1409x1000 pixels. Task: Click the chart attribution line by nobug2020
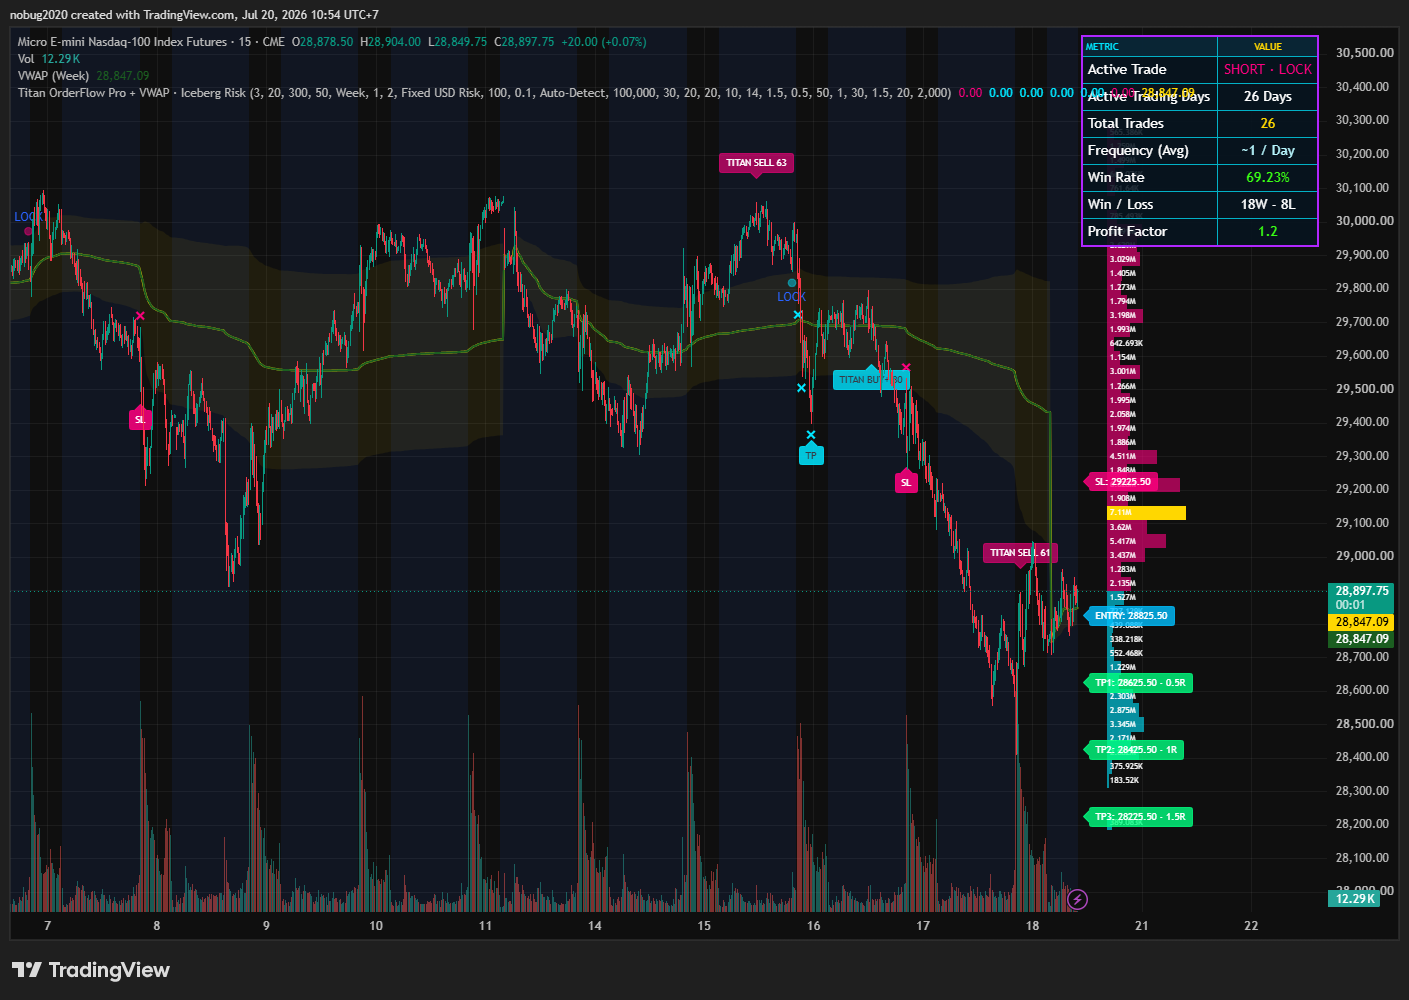194,15
